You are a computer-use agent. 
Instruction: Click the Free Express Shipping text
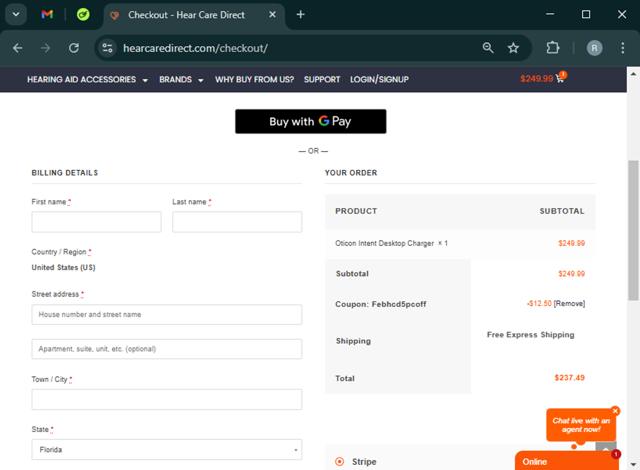pyautogui.click(x=530, y=335)
